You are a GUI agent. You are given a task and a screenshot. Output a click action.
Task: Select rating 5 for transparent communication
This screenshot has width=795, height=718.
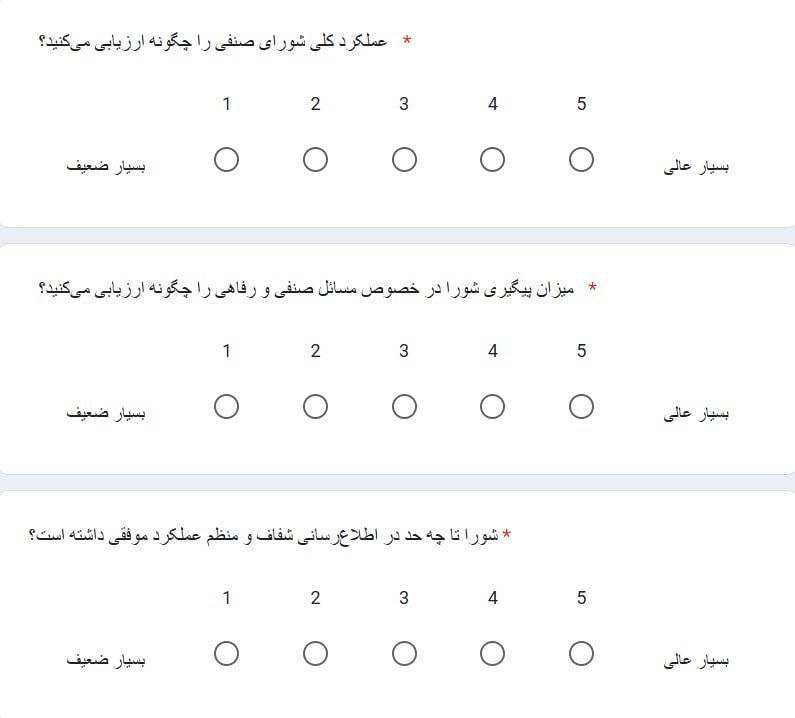tap(581, 654)
